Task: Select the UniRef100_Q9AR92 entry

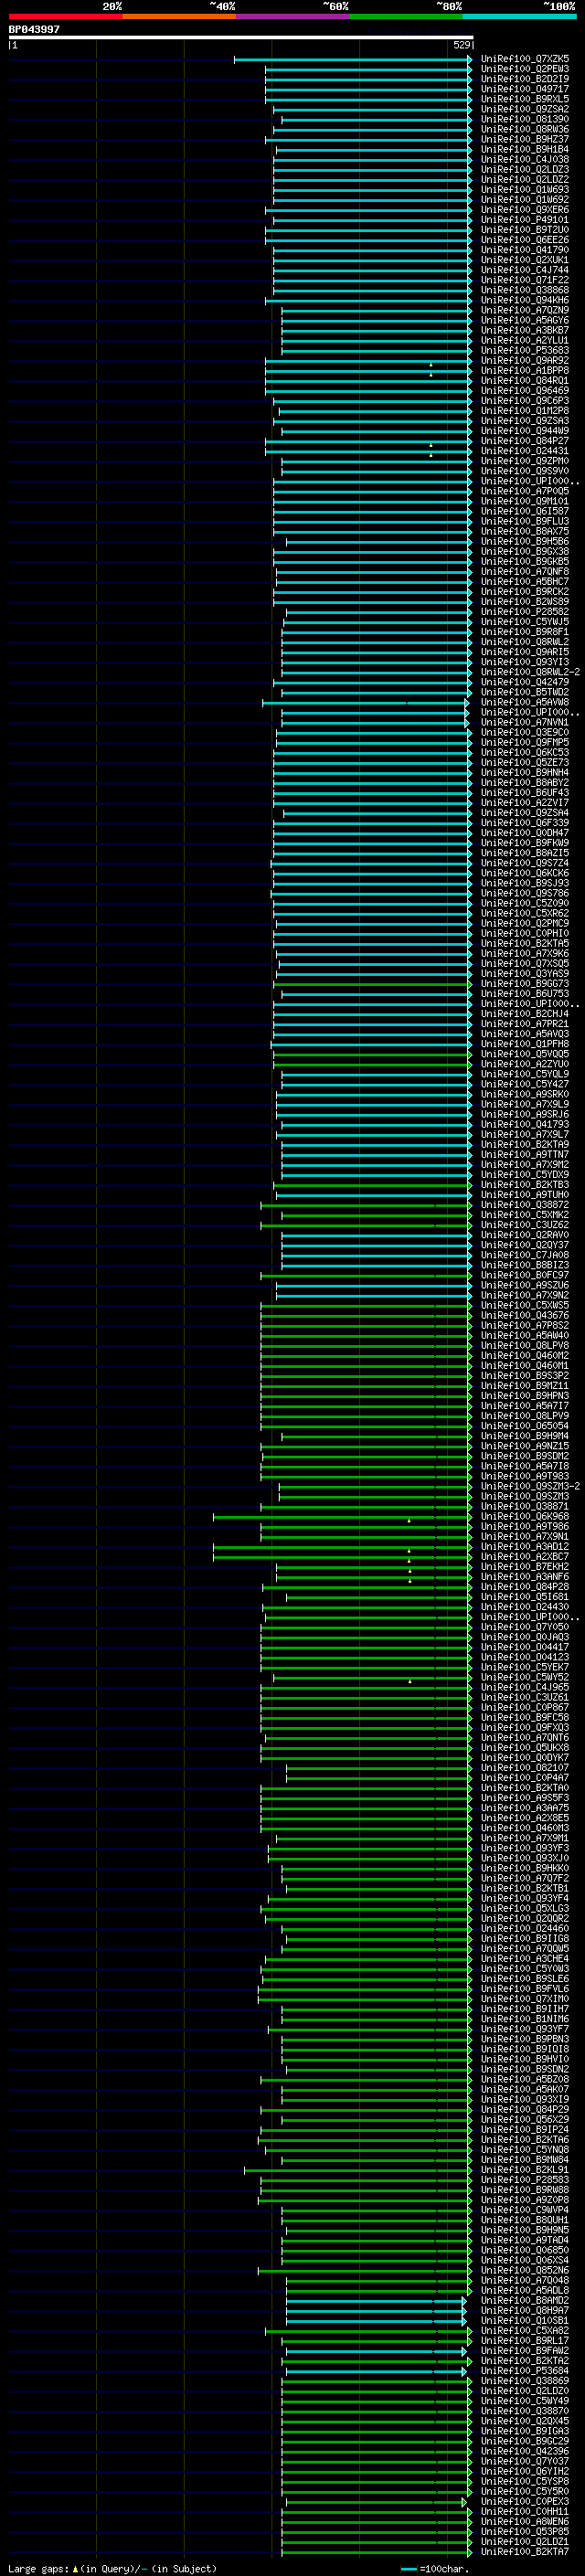Action: click(524, 360)
